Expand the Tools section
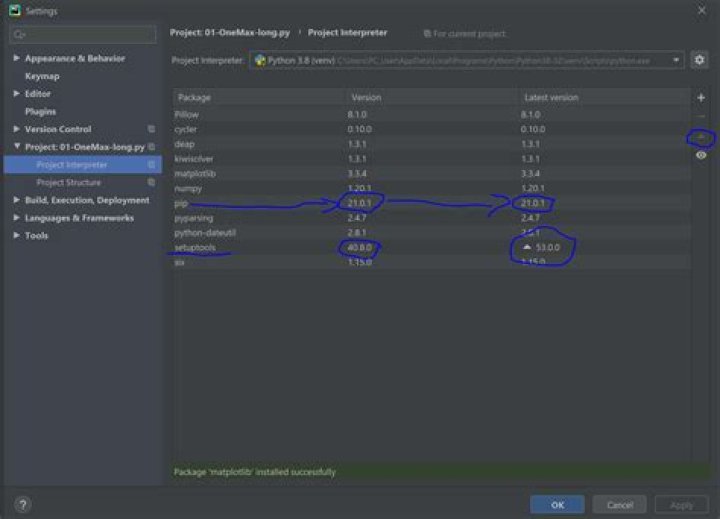The image size is (720, 519). 17,235
